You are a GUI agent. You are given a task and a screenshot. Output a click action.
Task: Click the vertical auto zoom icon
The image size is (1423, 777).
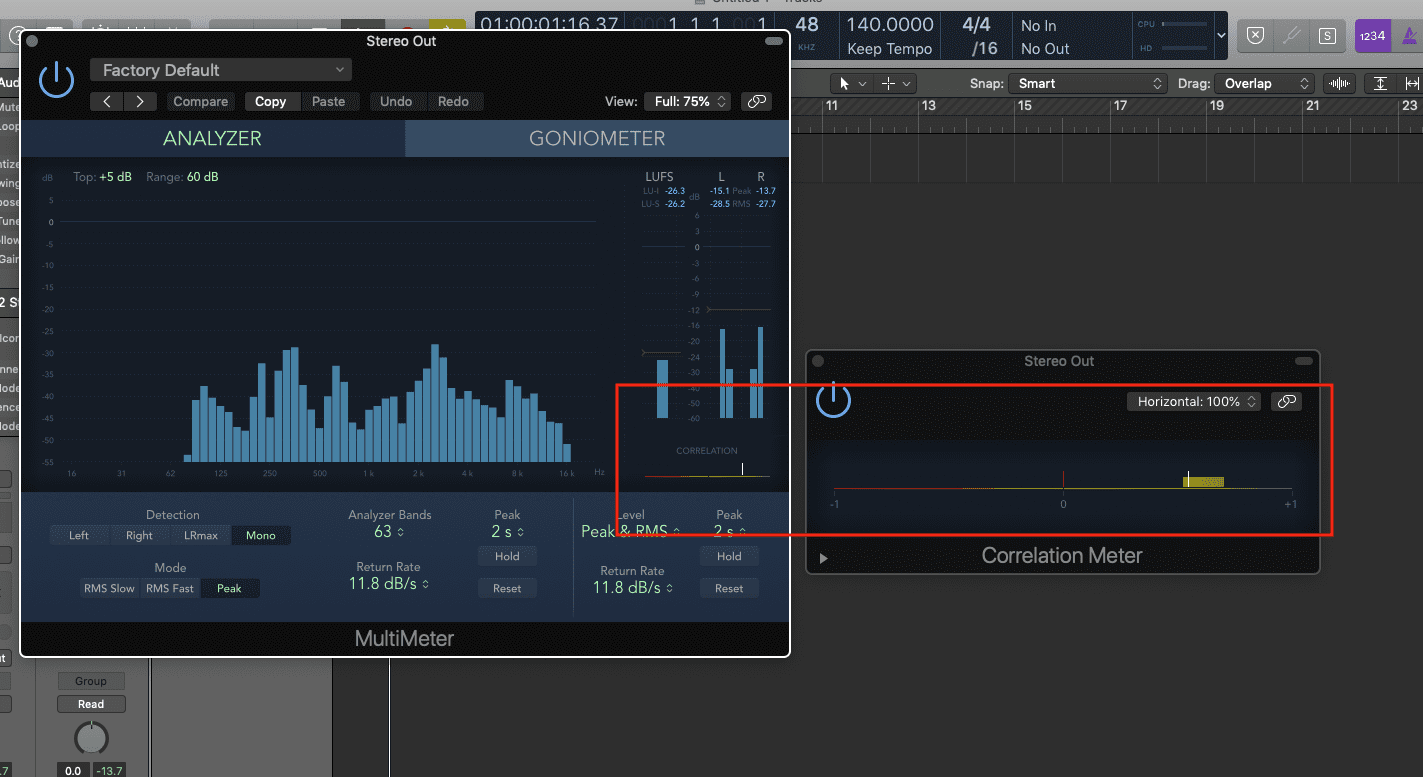coord(1380,84)
